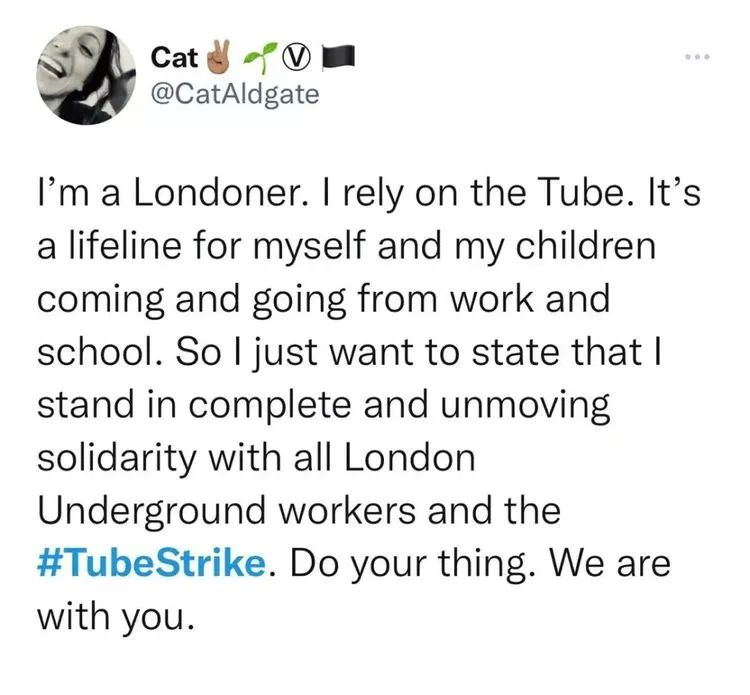The width and height of the screenshot is (750, 695).
Task: Click the line "stand in complete and unmoving"
Action: [324, 405]
